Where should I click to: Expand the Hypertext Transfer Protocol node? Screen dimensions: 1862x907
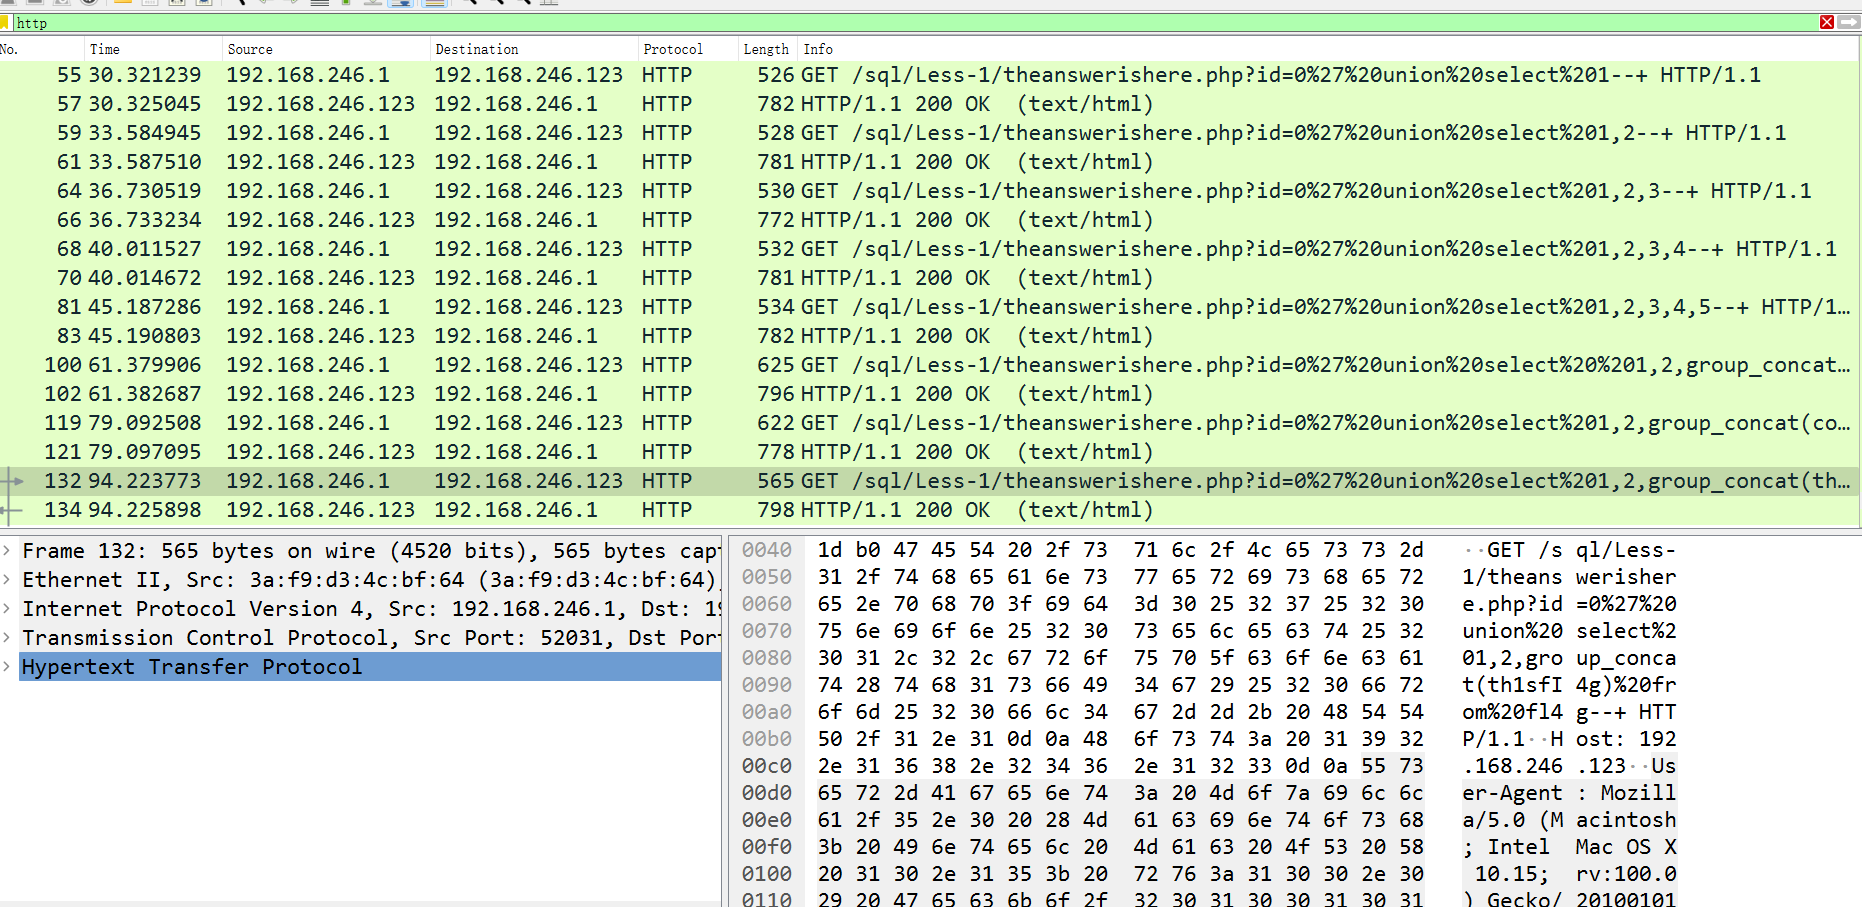point(7,667)
